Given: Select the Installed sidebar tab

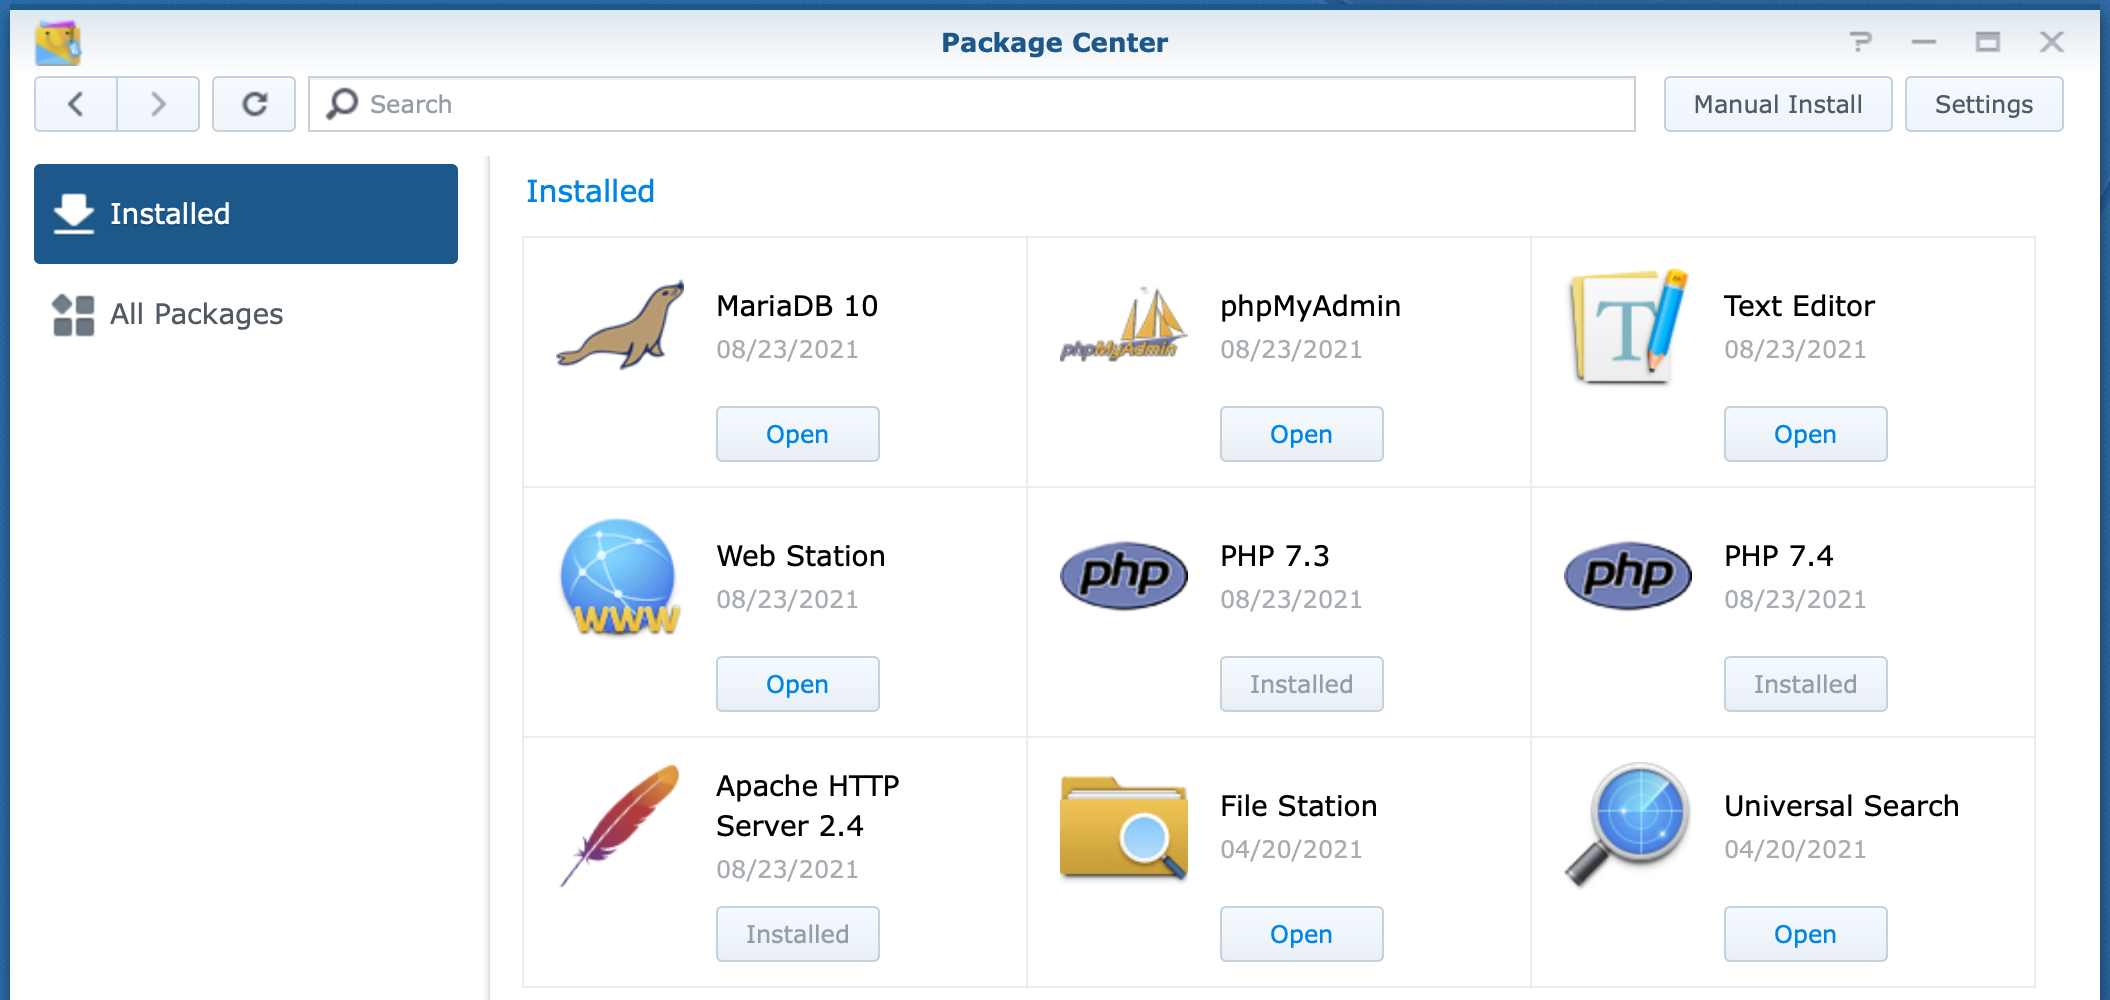Looking at the screenshot, I should pos(246,214).
